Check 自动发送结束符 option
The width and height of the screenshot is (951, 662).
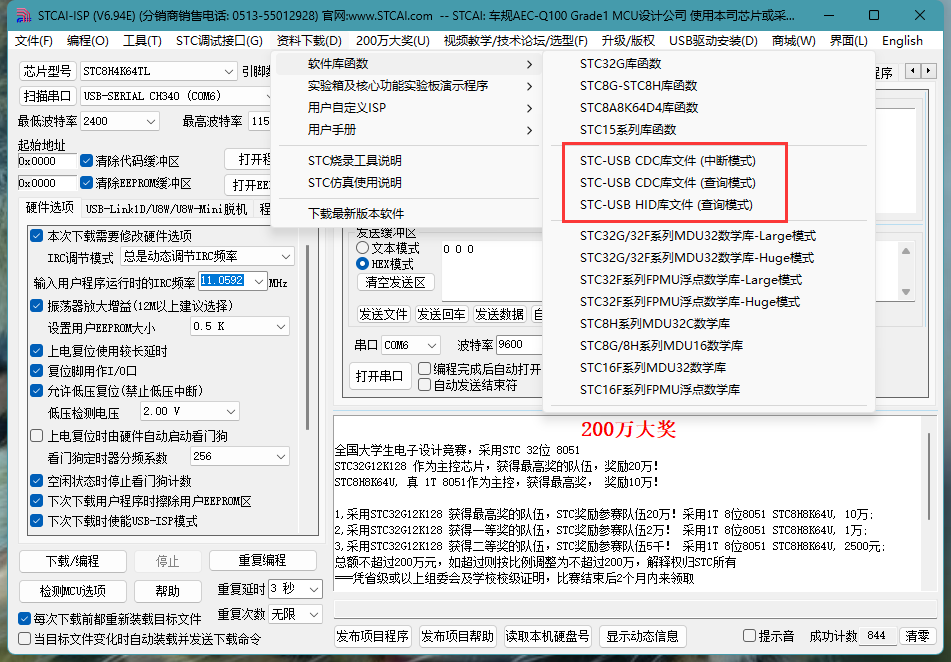pos(425,385)
